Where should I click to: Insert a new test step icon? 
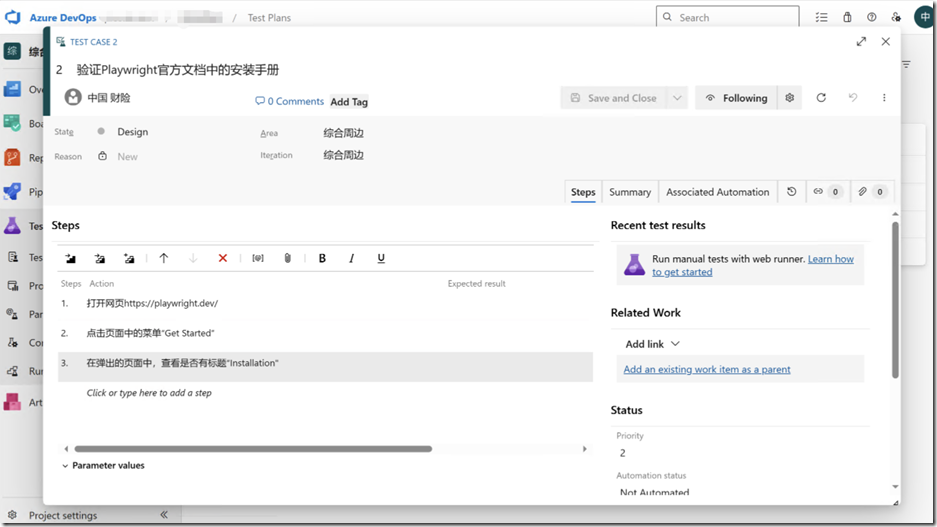pos(71,258)
